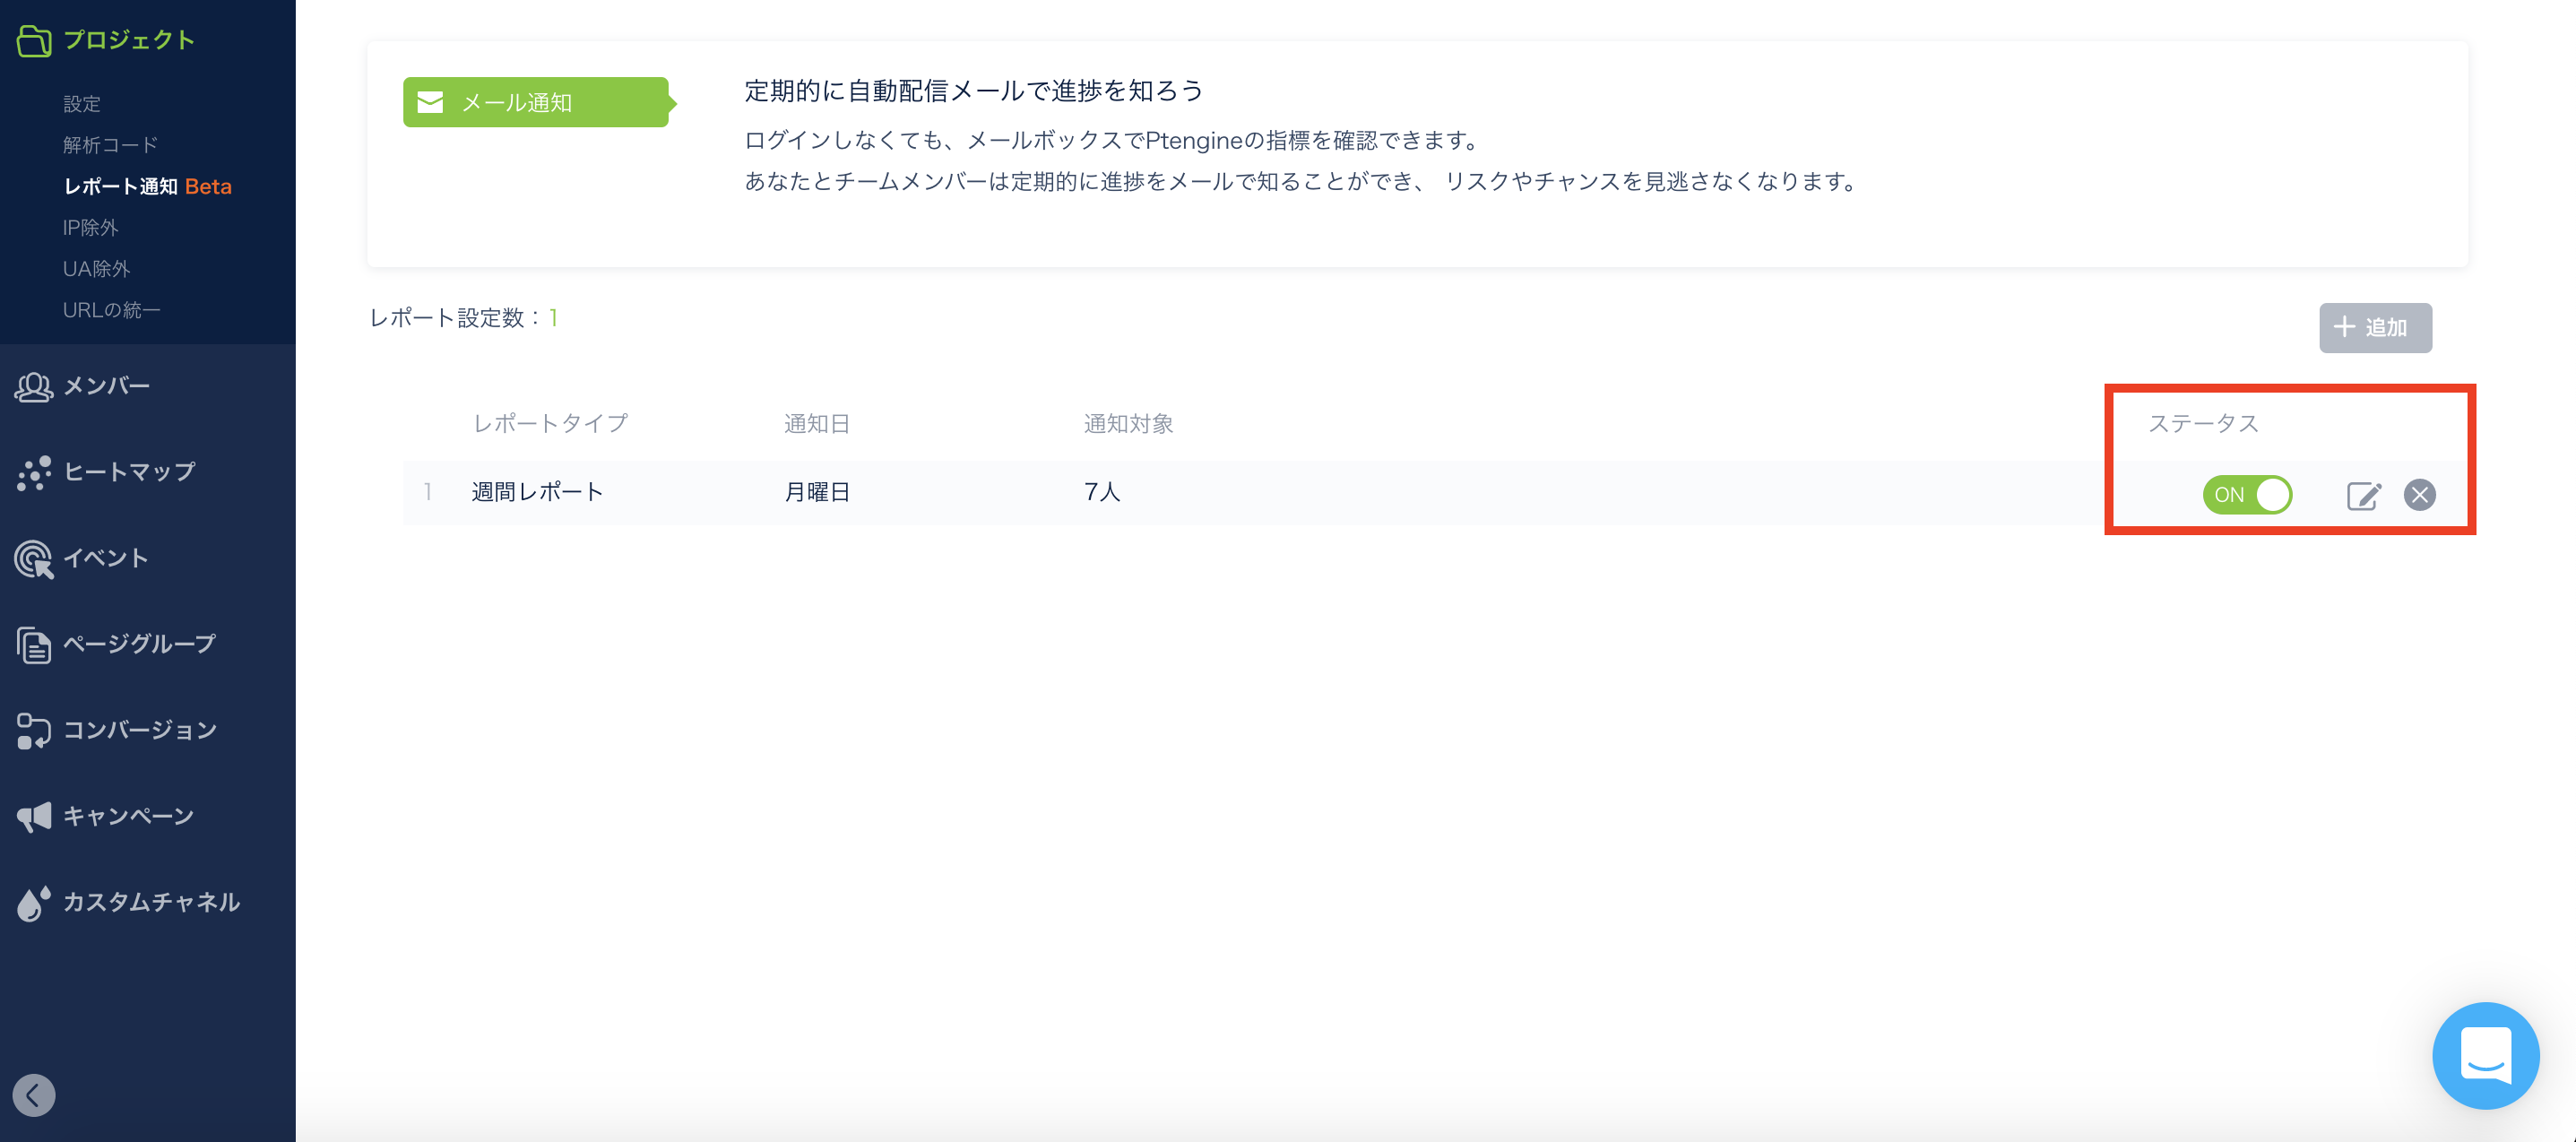Viewport: 2576px width, 1142px height.
Task: Click the プロジェクト folder icon
Action: click(34, 40)
